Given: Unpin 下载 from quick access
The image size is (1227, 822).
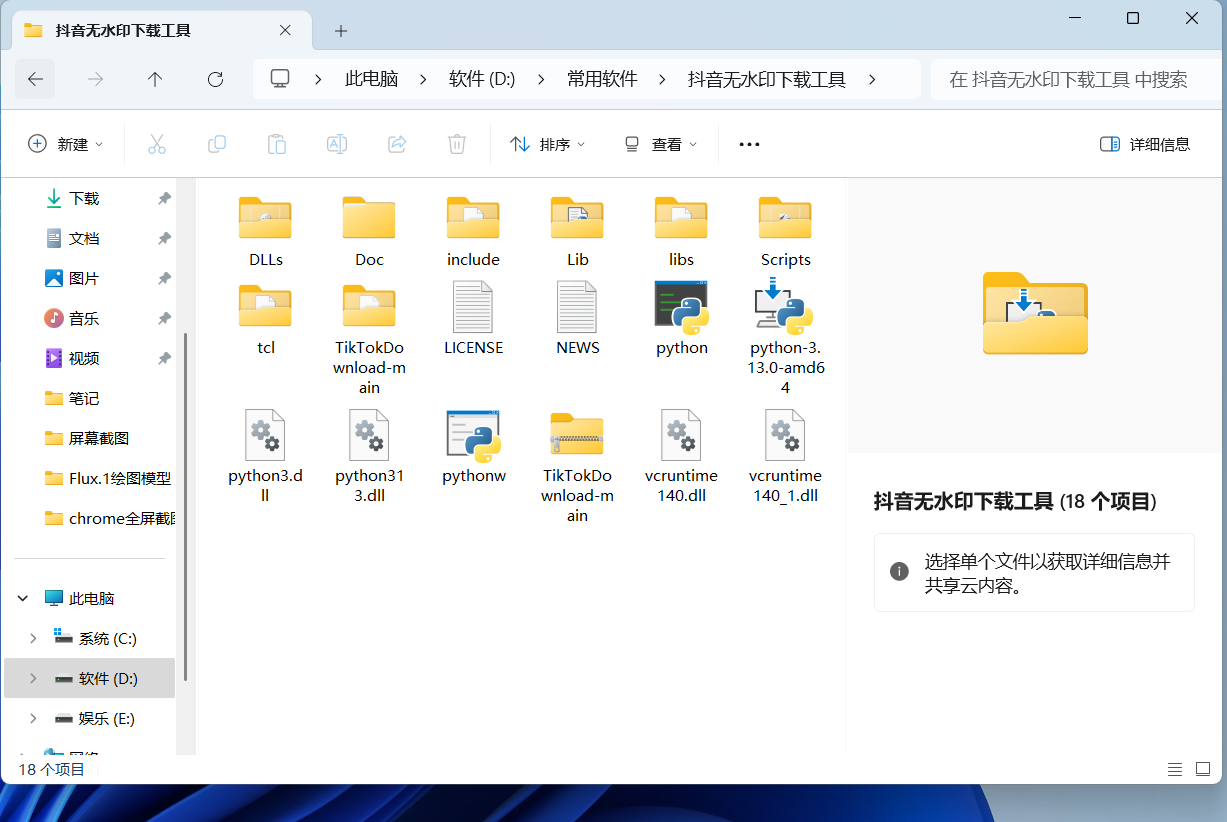Looking at the screenshot, I should pyautogui.click(x=164, y=199).
